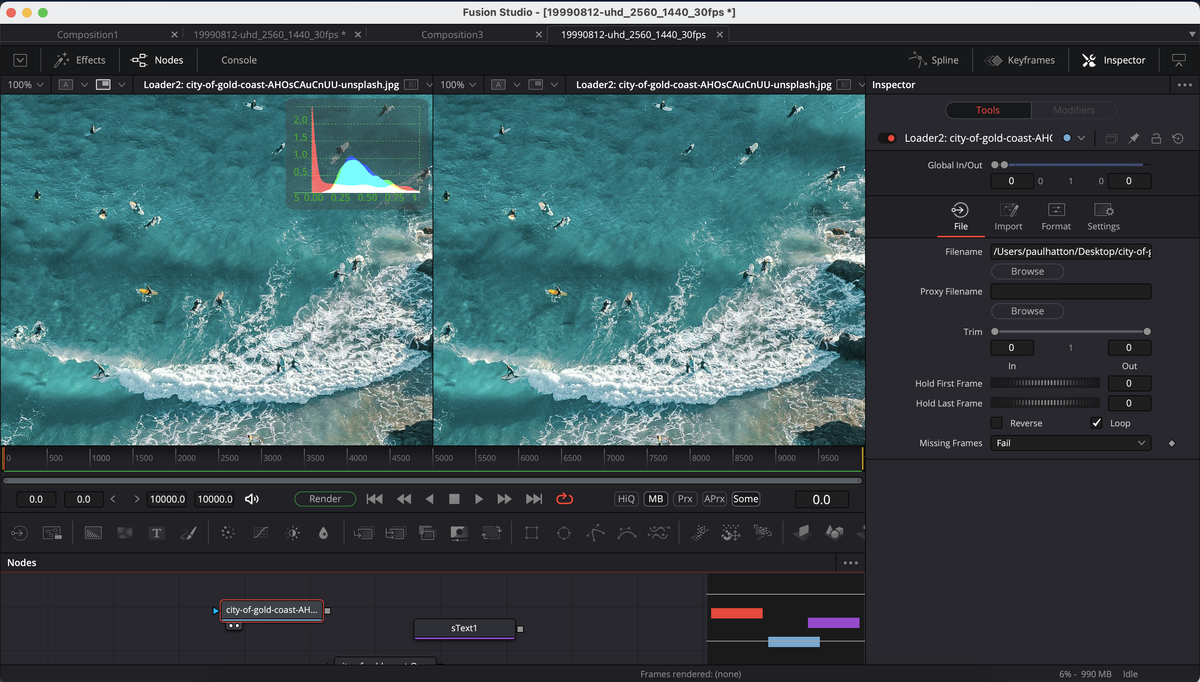
Task: Click Browse next to Proxy Filename
Action: (x=1027, y=310)
